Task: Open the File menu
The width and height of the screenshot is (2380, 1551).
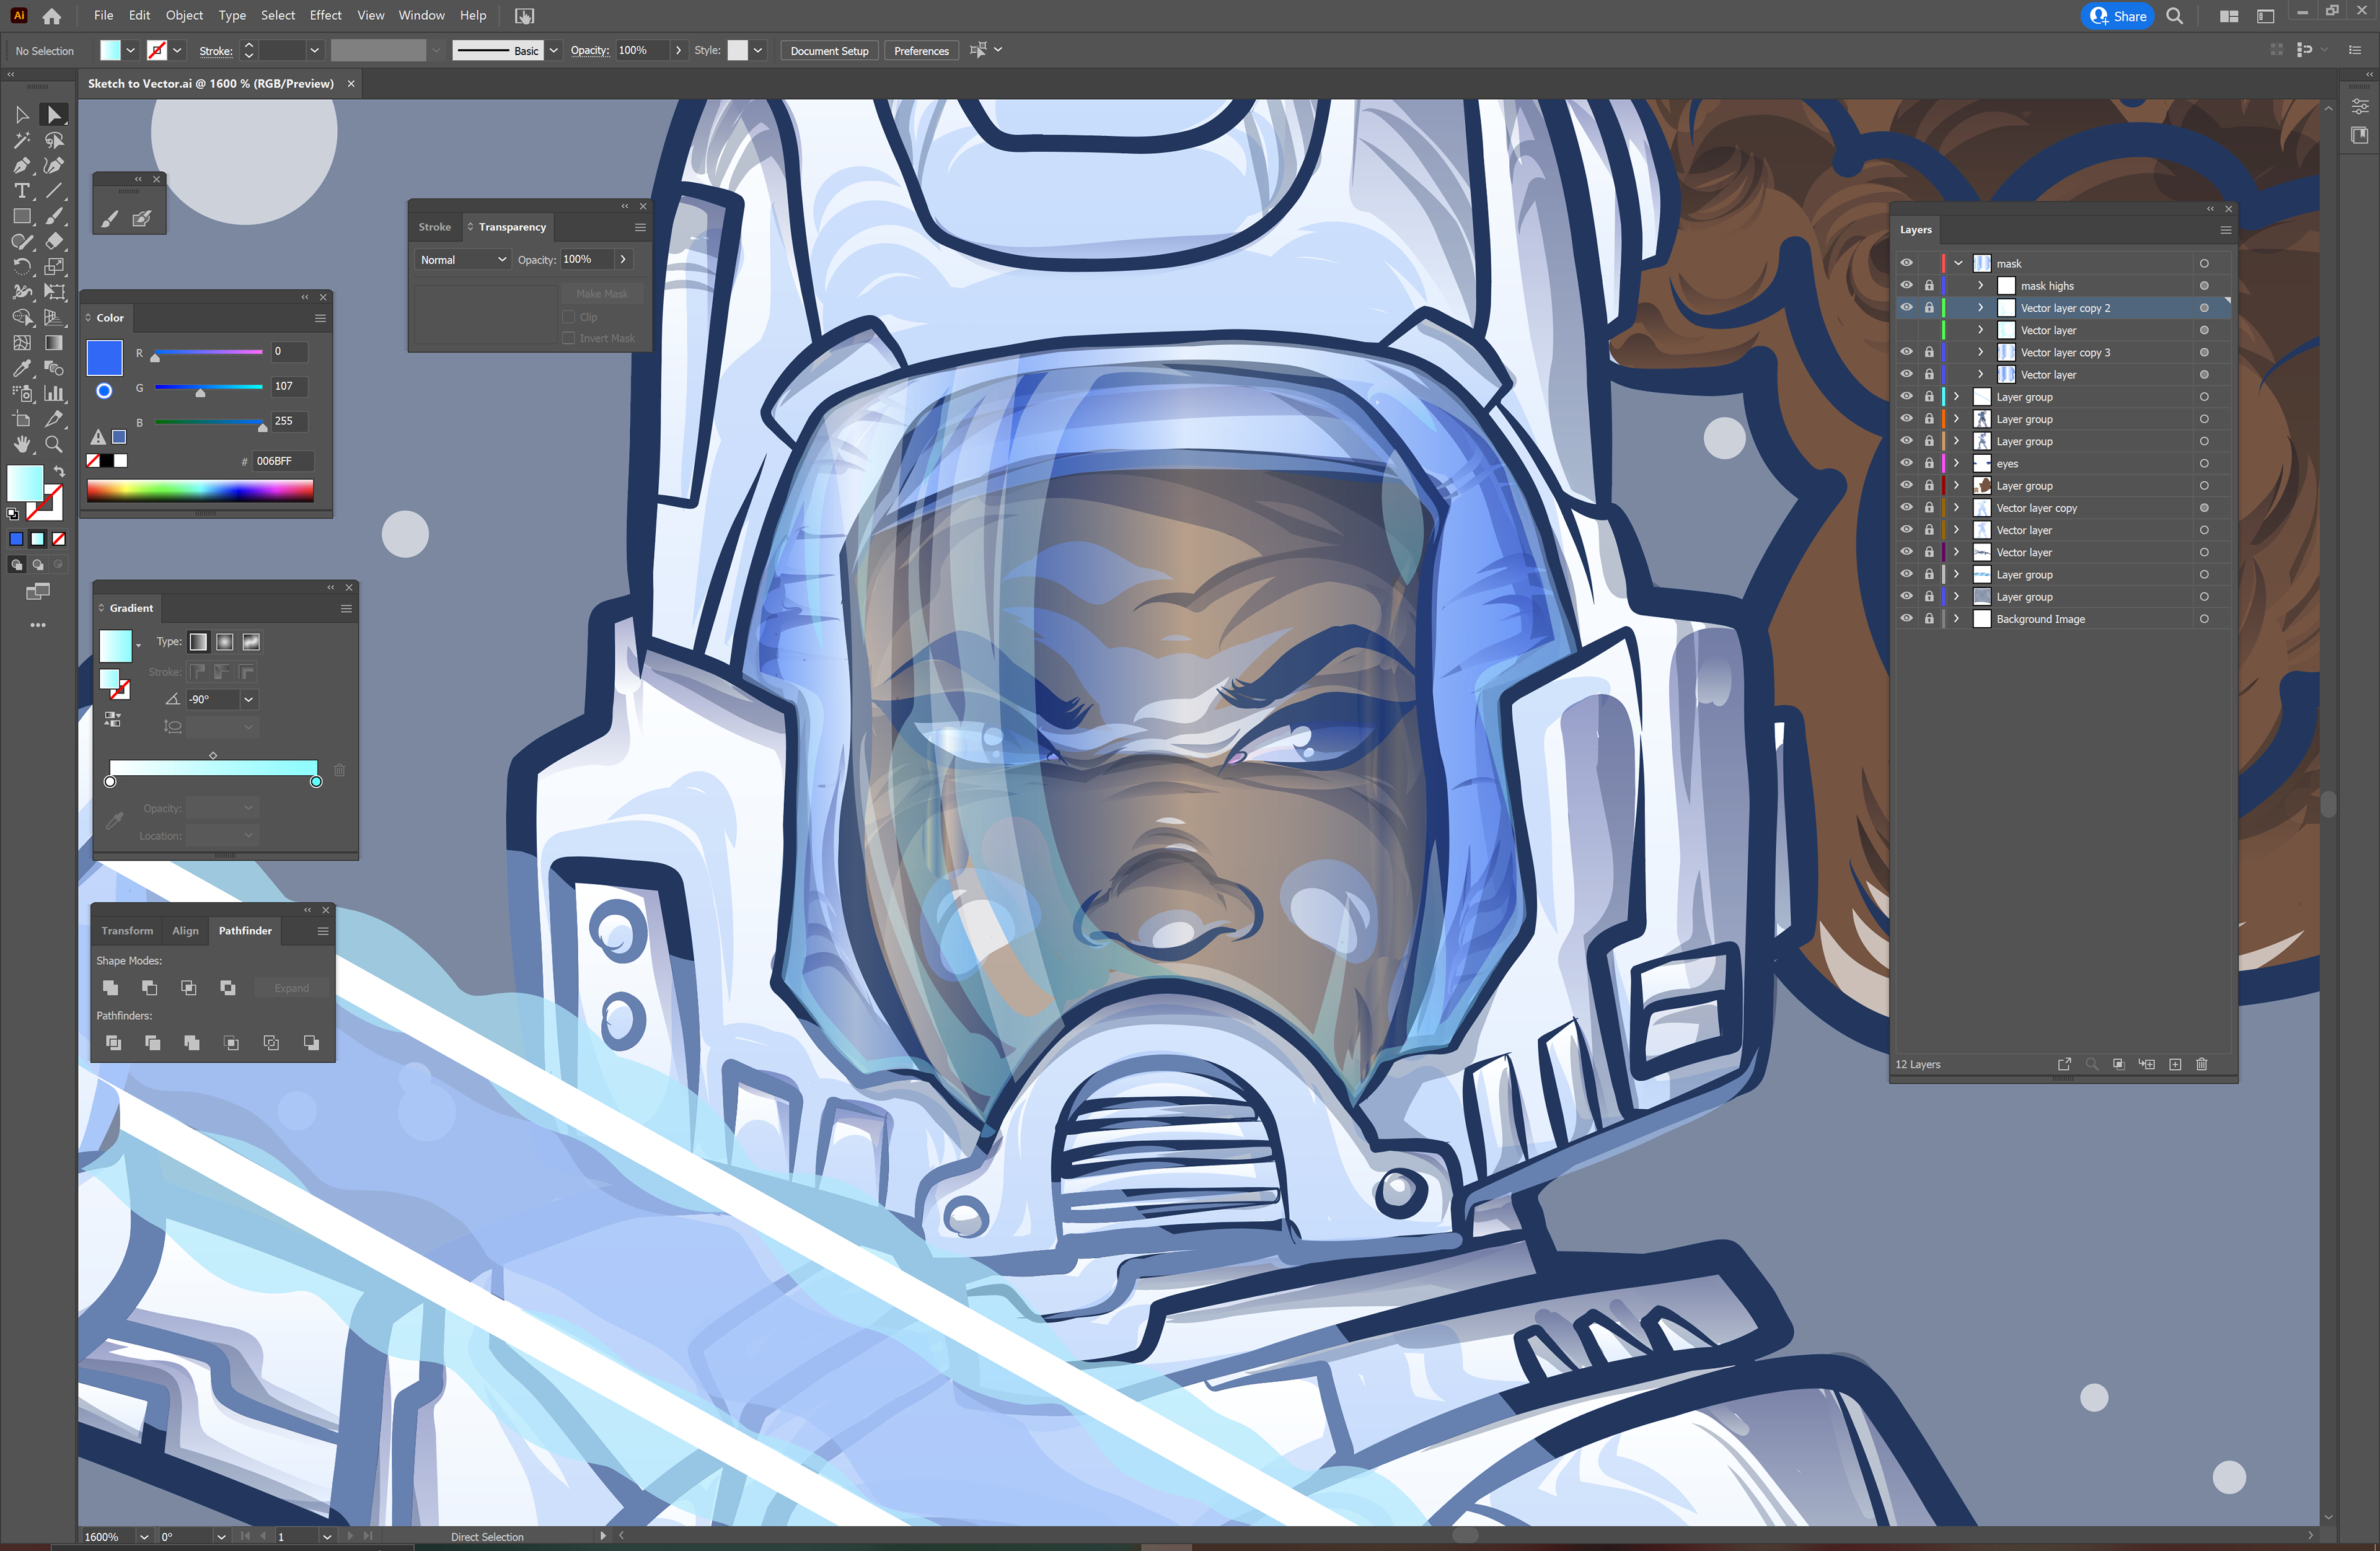Action: click(103, 15)
